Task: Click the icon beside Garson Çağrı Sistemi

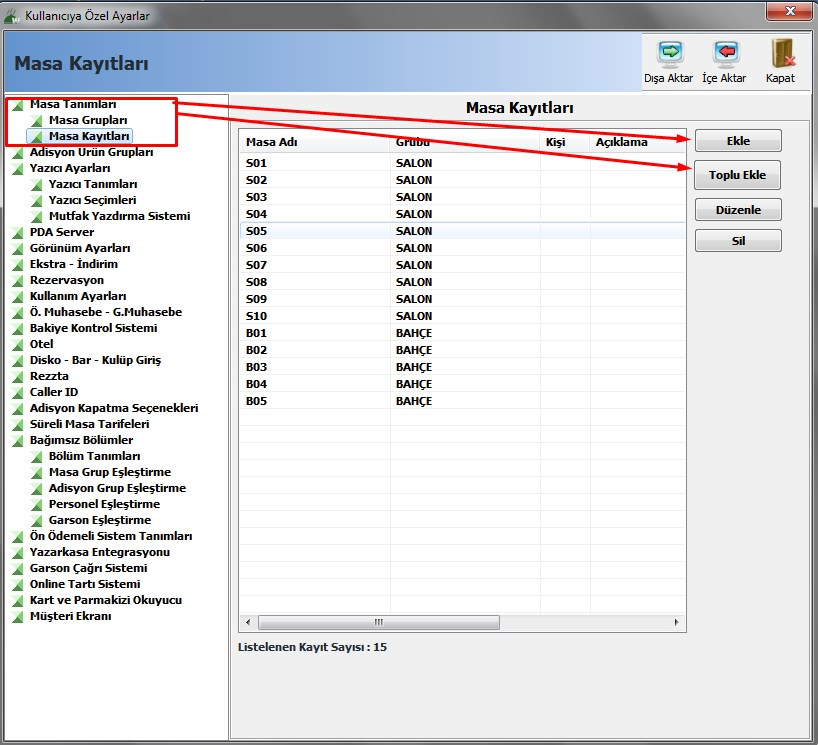Action: click(x=18, y=569)
